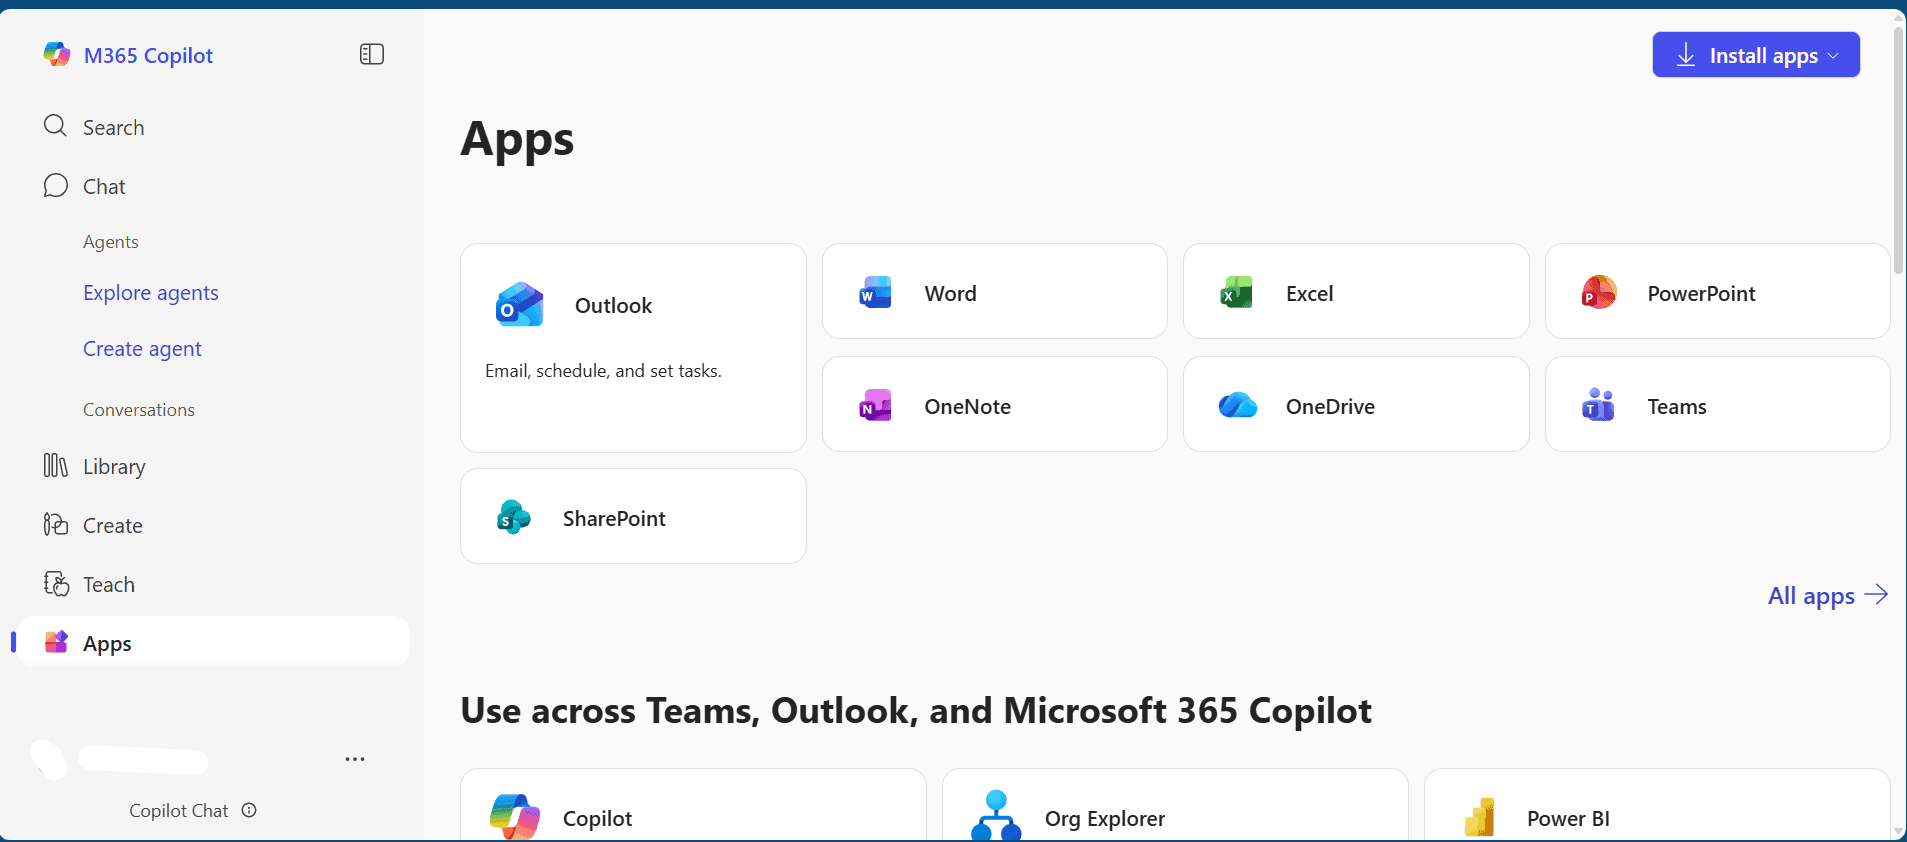Click the page vertical scrollbar
Image resolution: width=1907 pixels, height=842 pixels.
pyautogui.click(x=1898, y=150)
